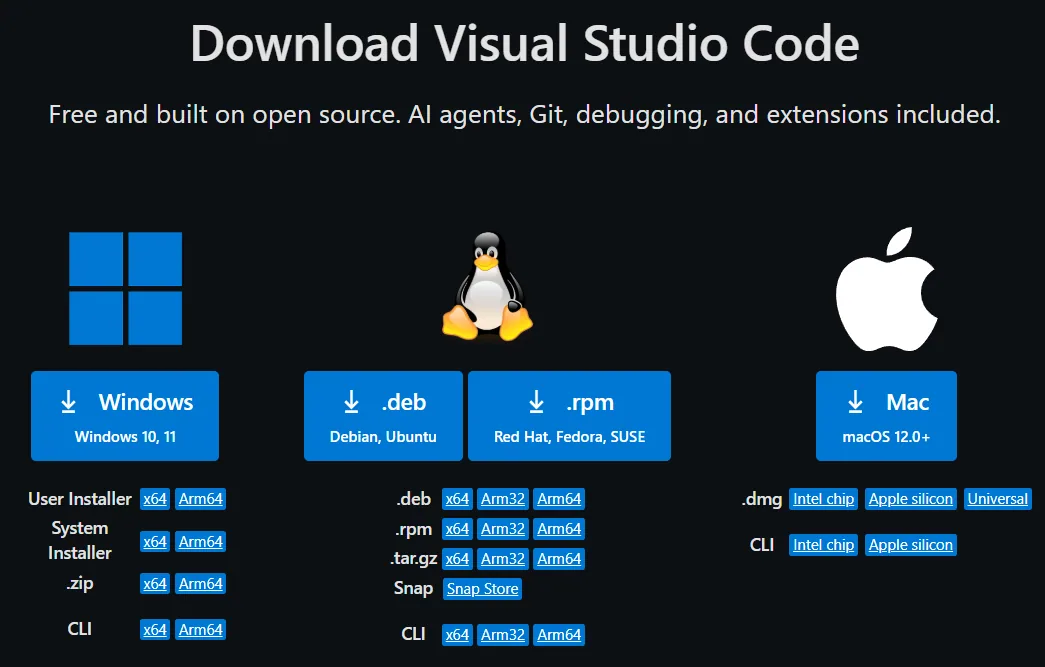Get Windows CLI Arm64 download
Viewport: 1045px width, 667px height.
201,630
